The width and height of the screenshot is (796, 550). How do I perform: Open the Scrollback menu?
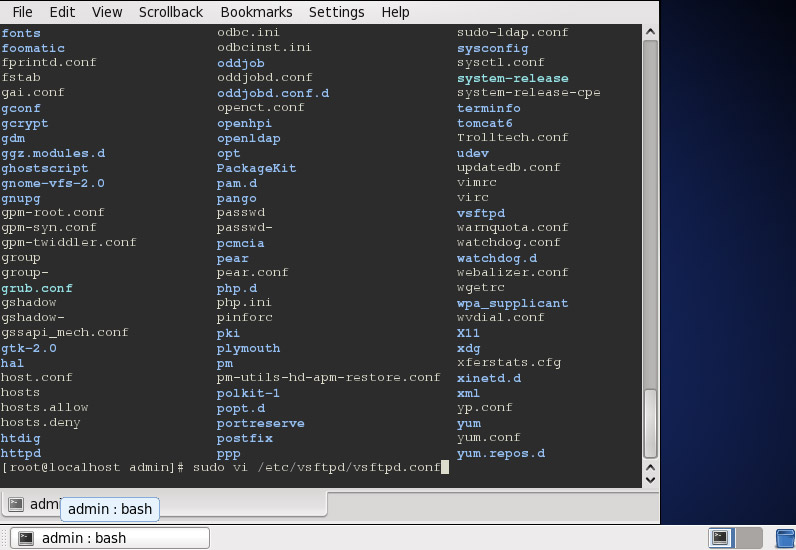coord(171,12)
